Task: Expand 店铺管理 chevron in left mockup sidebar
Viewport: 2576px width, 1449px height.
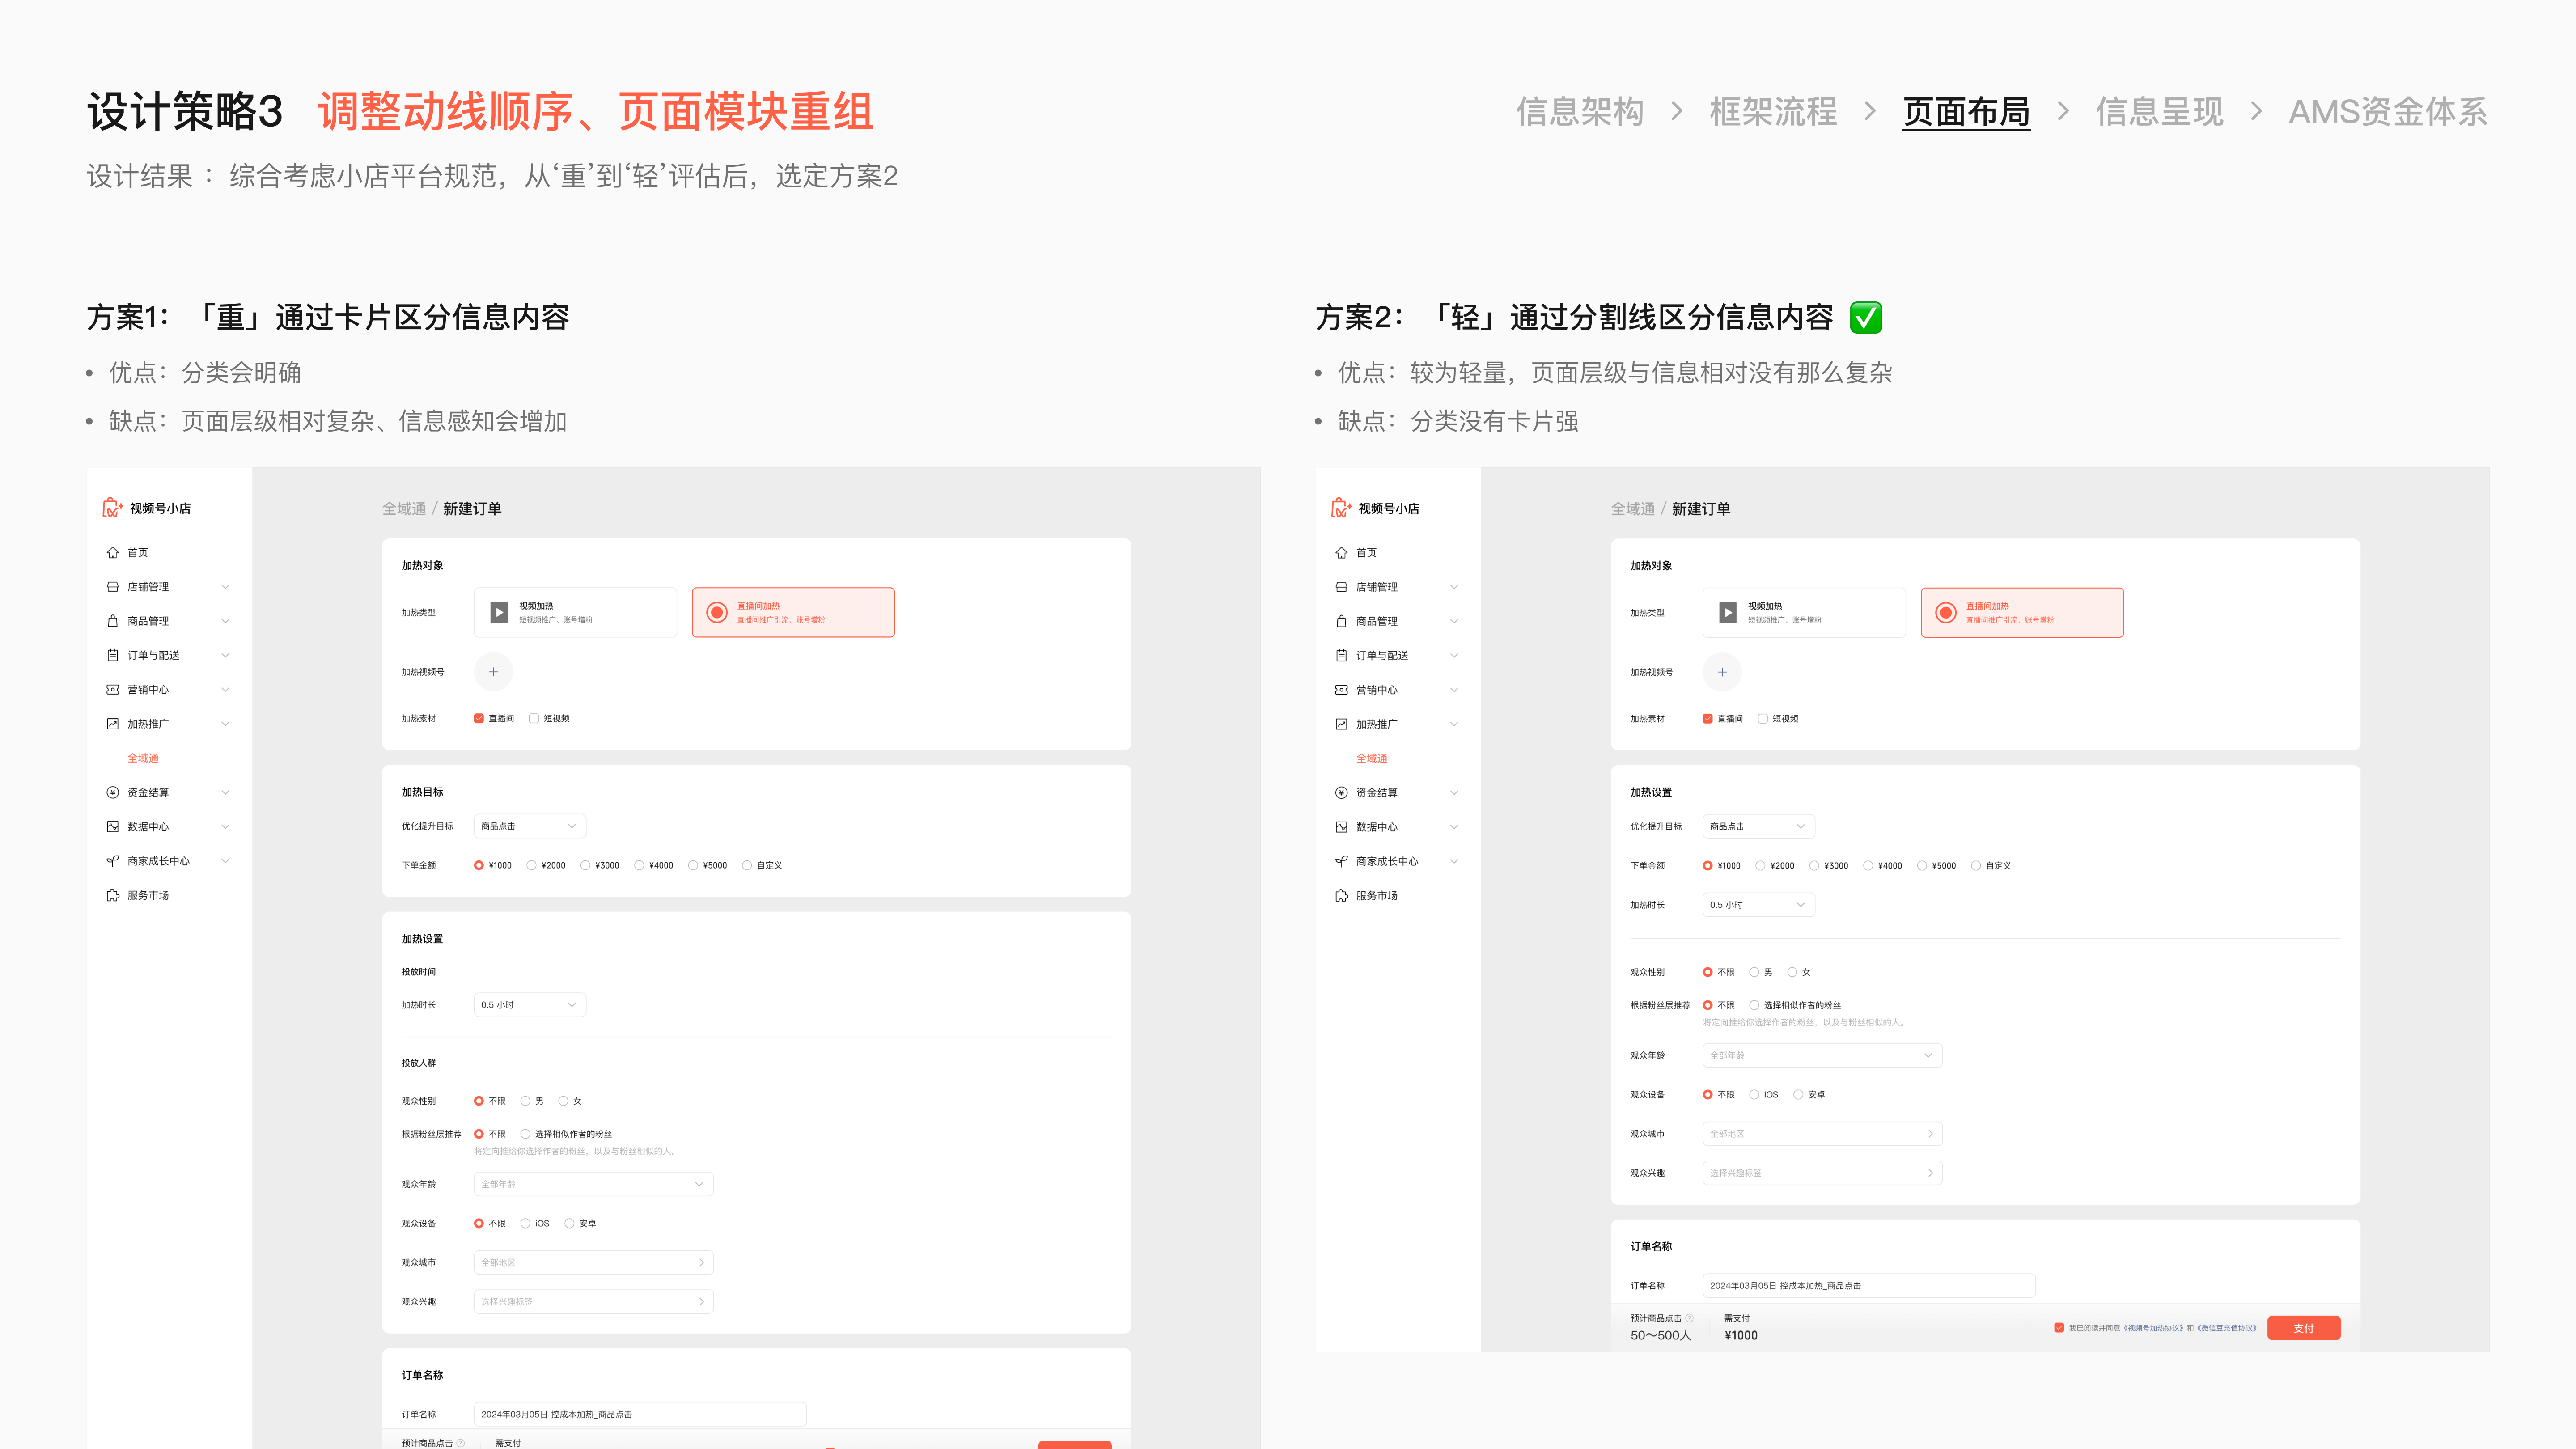Action: pyautogui.click(x=226, y=587)
